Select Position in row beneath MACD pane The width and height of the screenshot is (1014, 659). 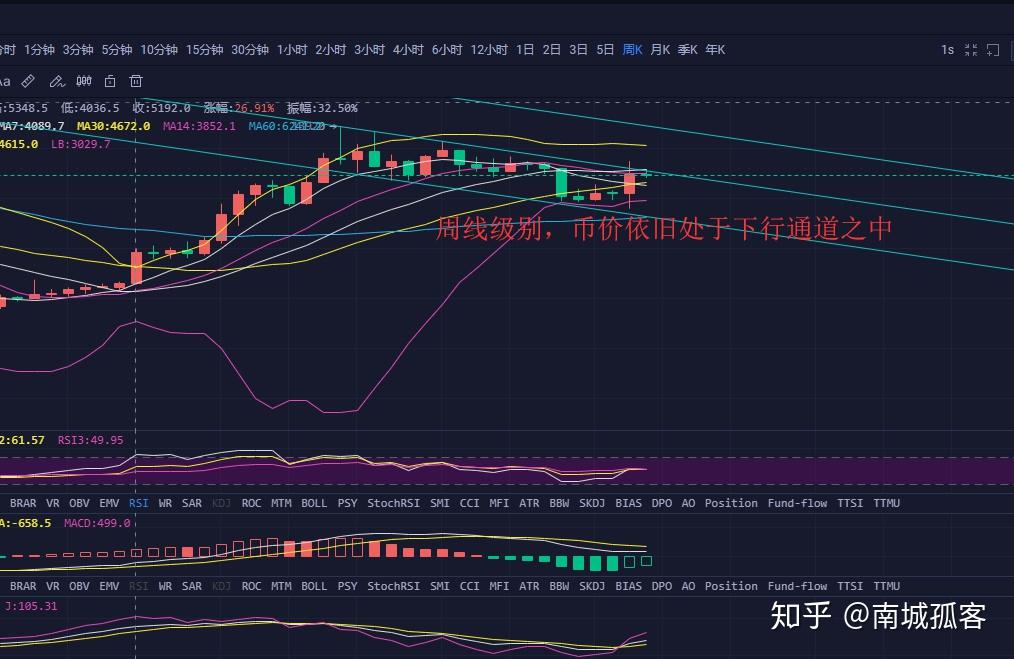point(731,587)
